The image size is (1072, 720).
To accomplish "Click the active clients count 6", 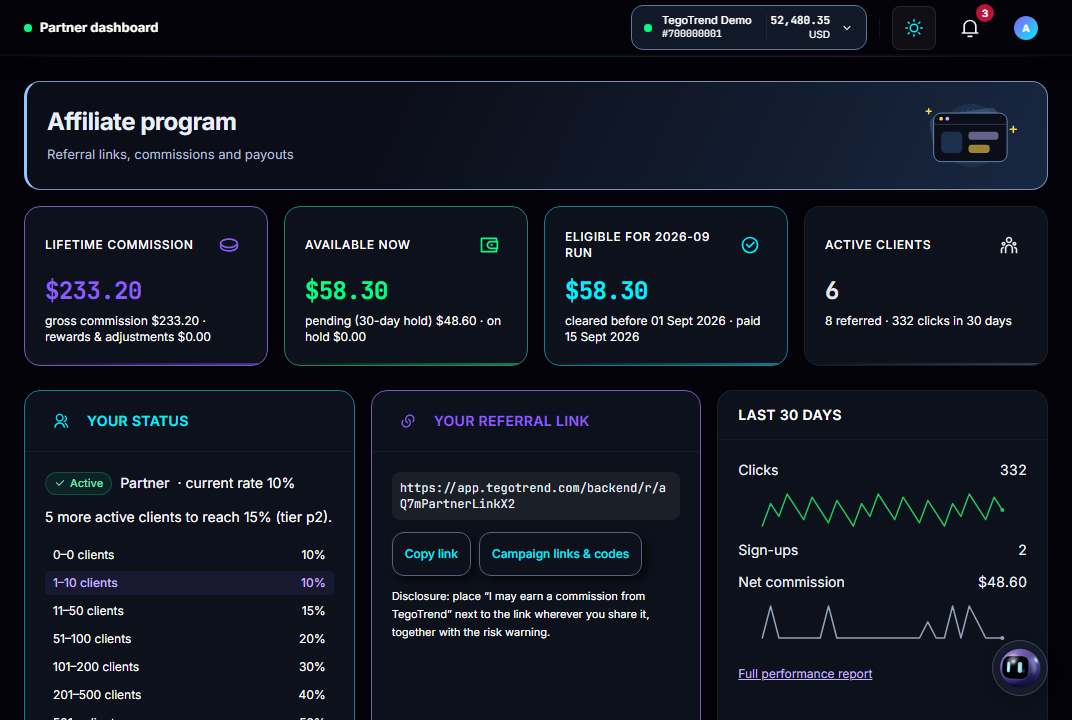I will pos(831,291).
